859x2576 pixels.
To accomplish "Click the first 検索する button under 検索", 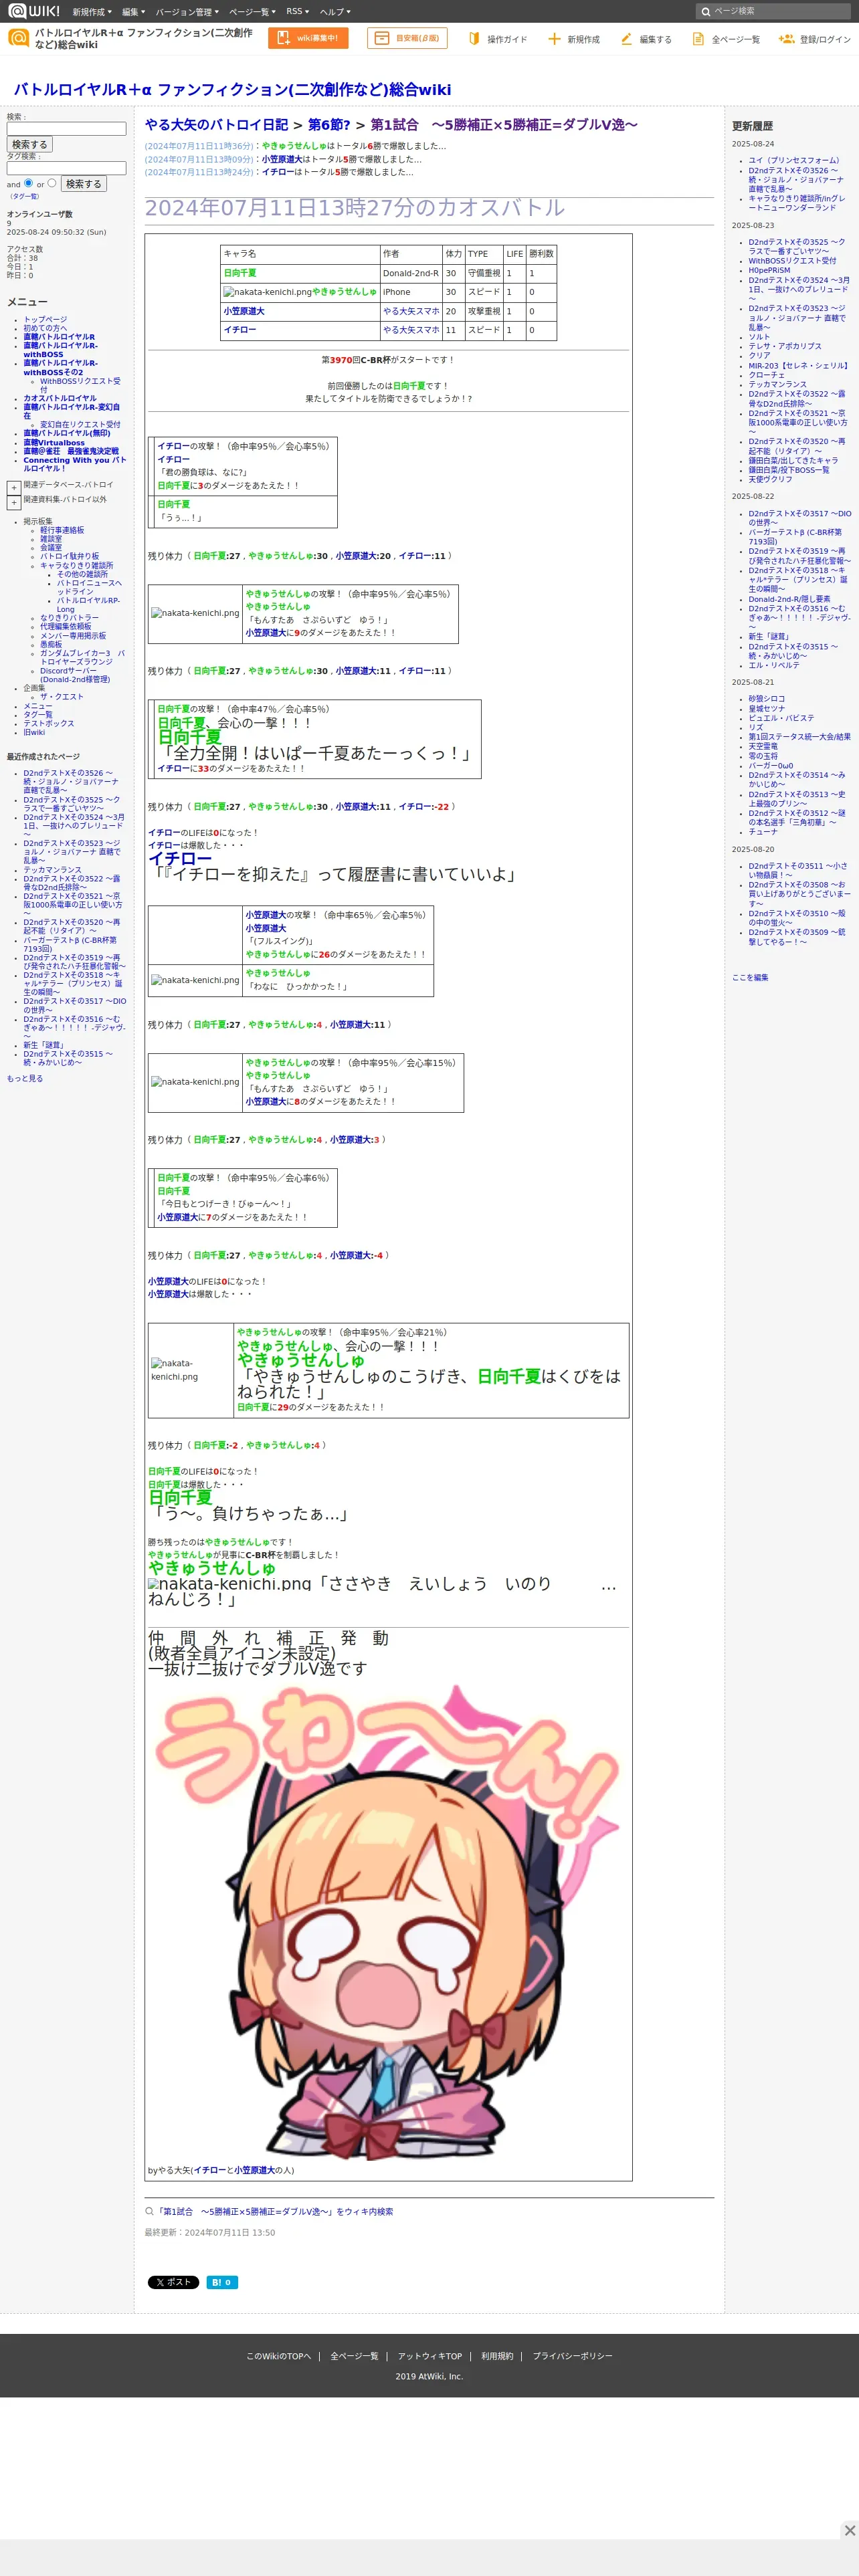I will (x=30, y=145).
